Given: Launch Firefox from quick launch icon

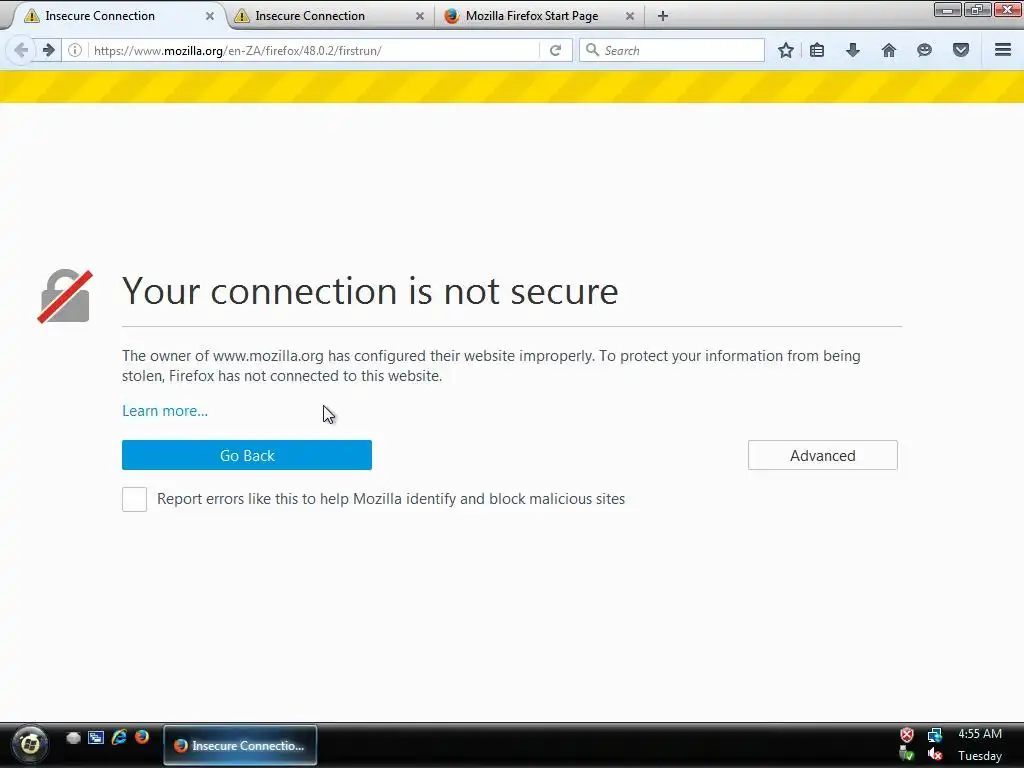Looking at the screenshot, I should pos(142,737).
